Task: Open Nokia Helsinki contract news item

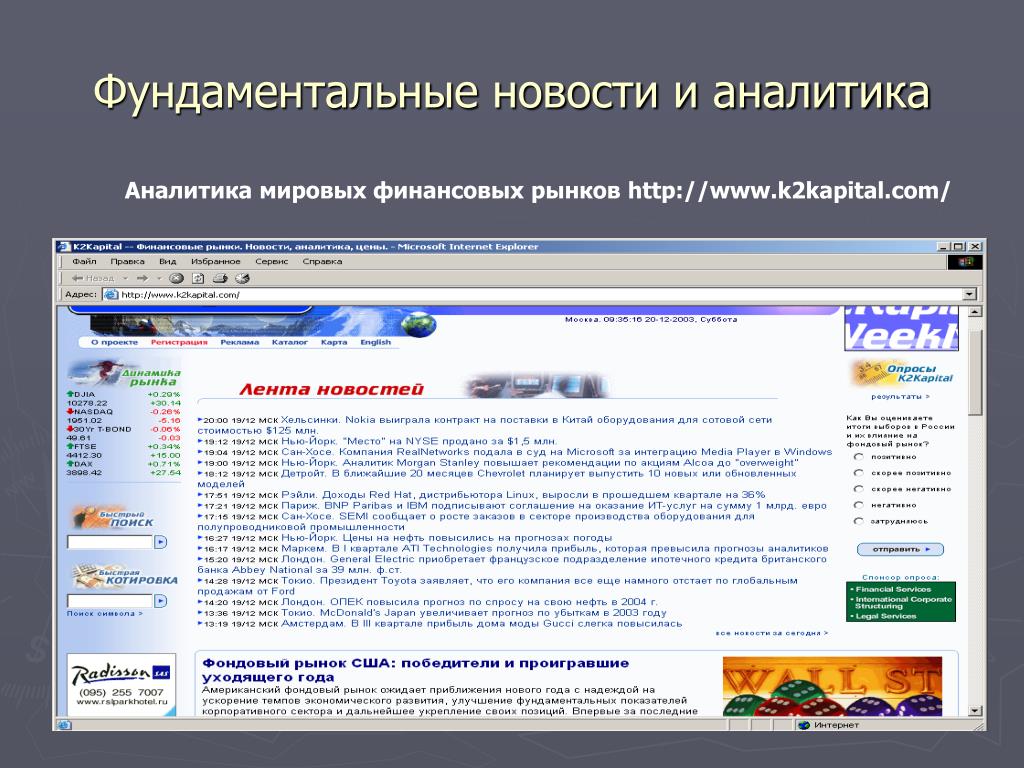Action: (485, 425)
